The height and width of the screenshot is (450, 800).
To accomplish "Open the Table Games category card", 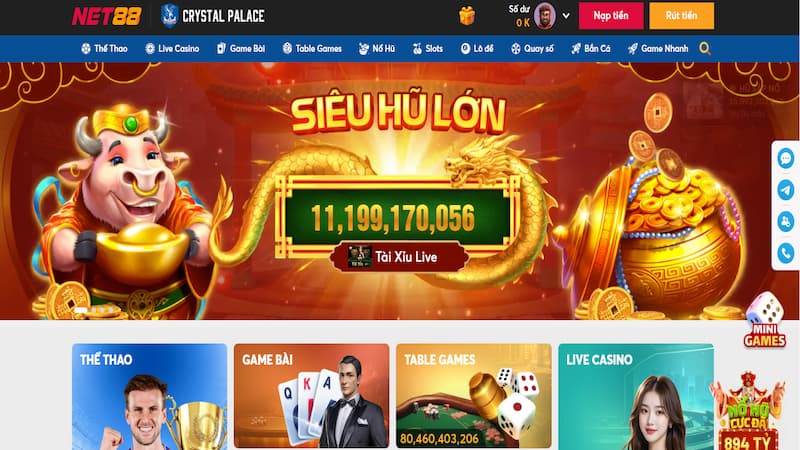I will 473,396.
